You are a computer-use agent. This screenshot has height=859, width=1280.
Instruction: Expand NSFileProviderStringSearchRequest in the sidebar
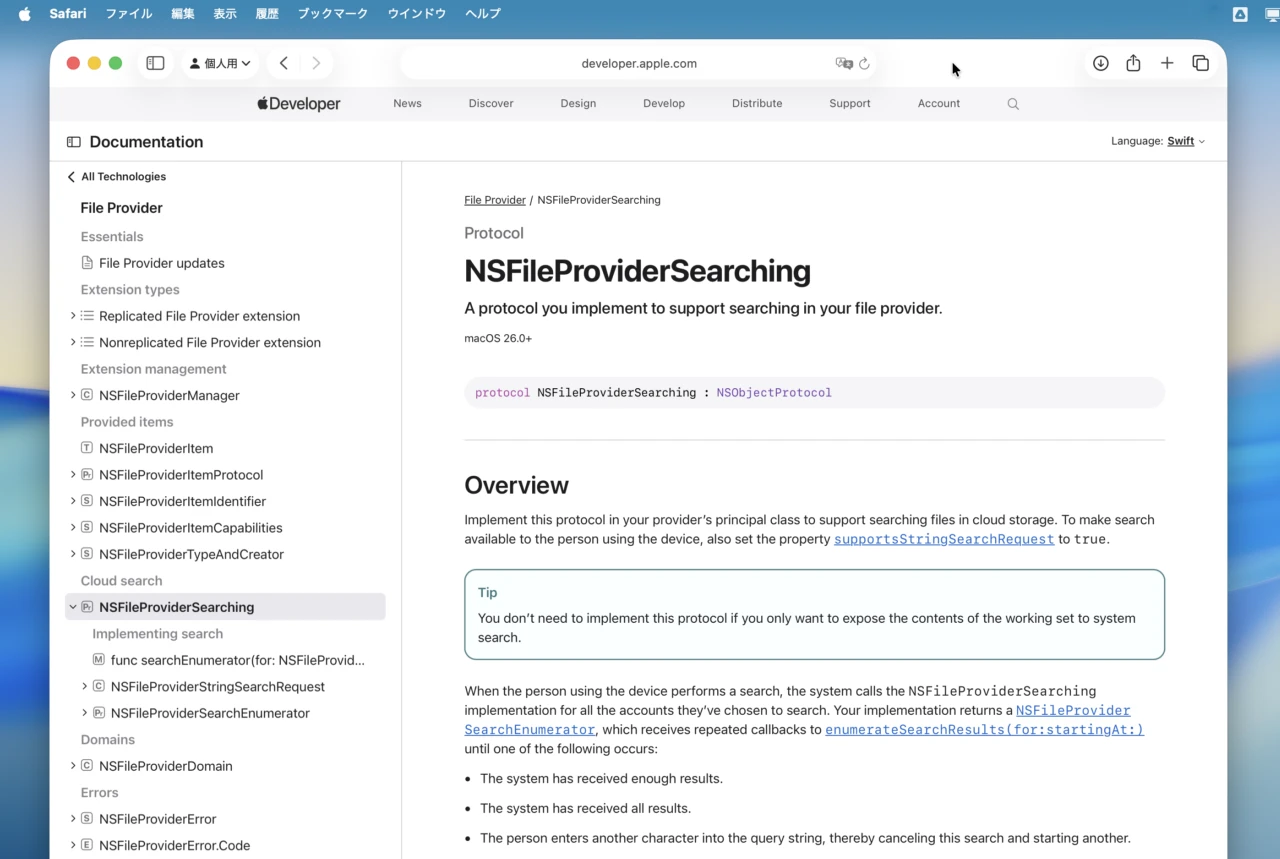point(84,687)
